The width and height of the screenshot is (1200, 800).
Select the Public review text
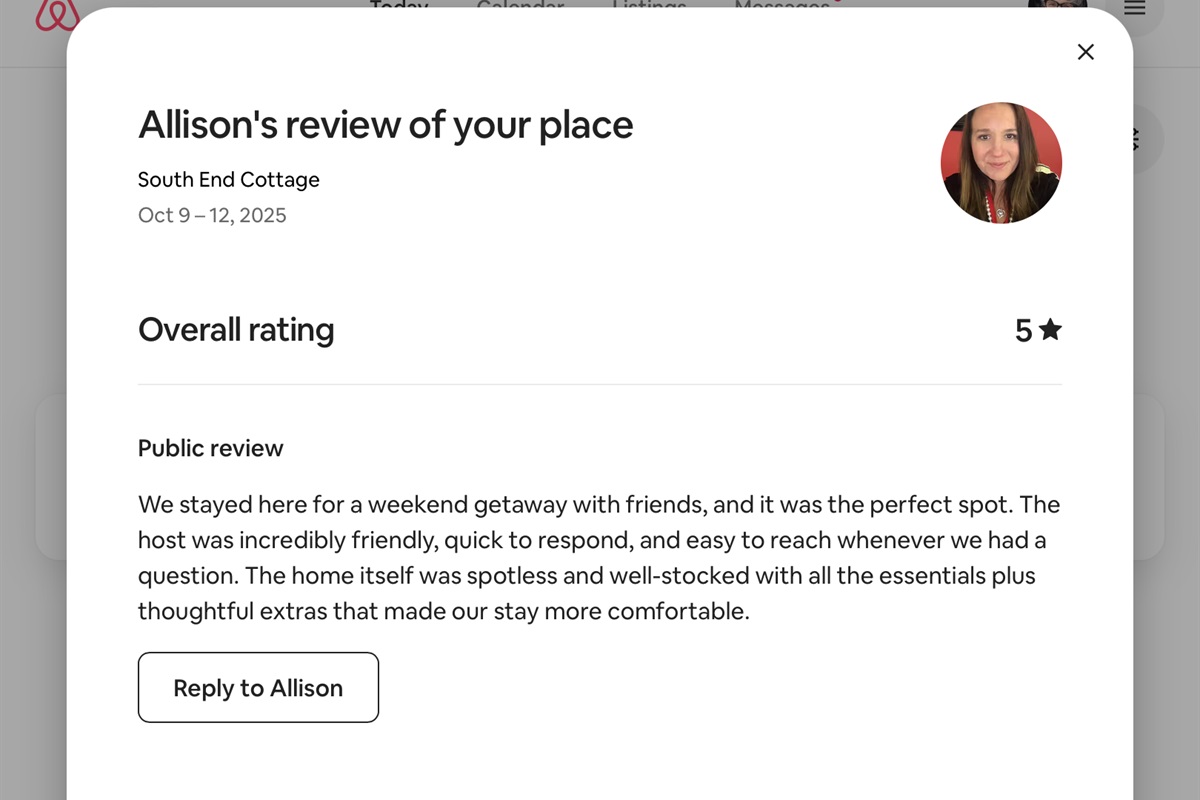coord(598,557)
